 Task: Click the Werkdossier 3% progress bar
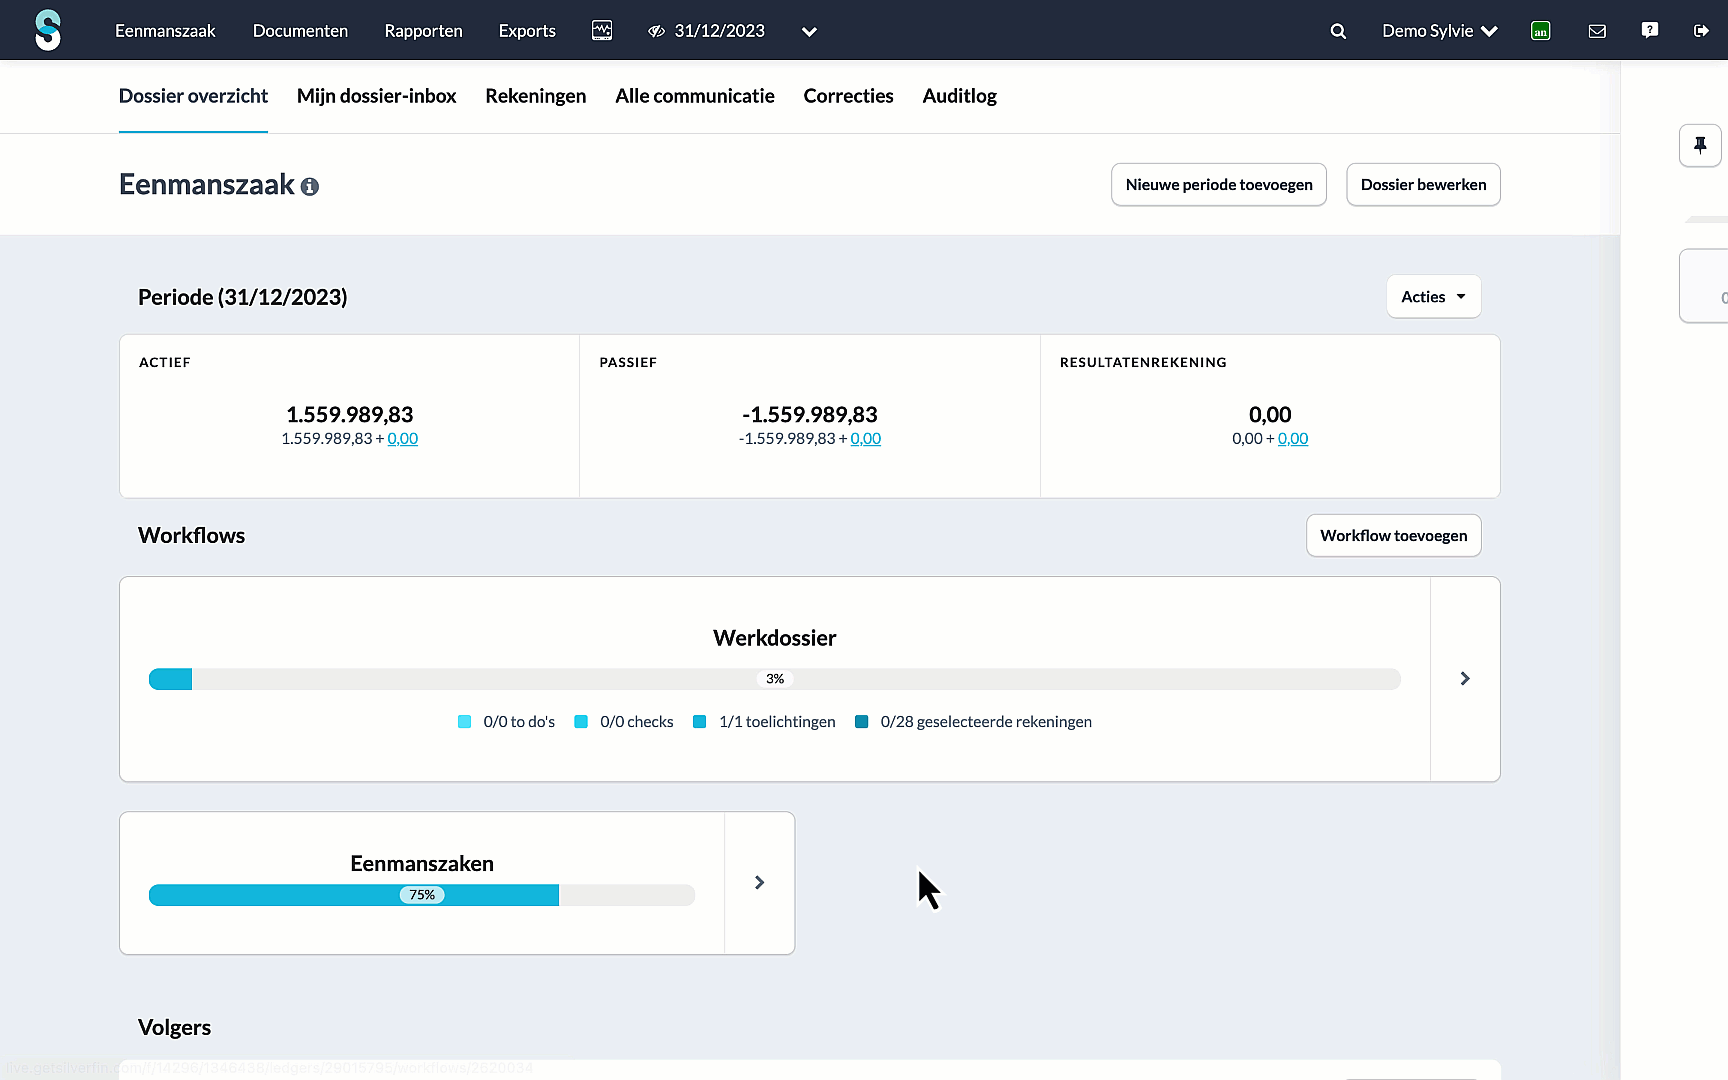click(x=774, y=679)
